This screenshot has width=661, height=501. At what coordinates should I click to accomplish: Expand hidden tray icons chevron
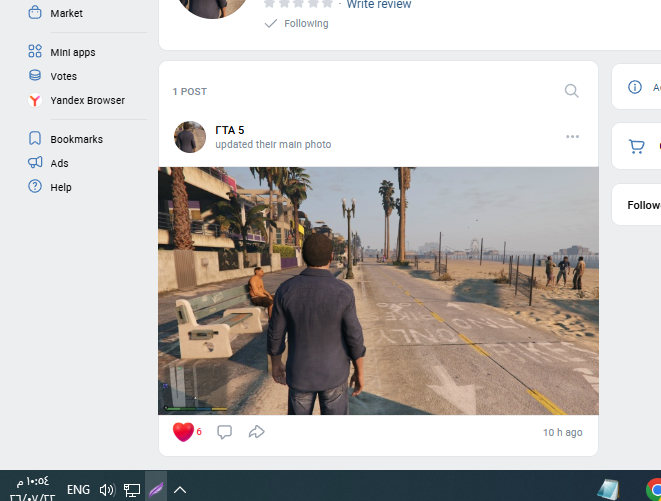point(180,490)
